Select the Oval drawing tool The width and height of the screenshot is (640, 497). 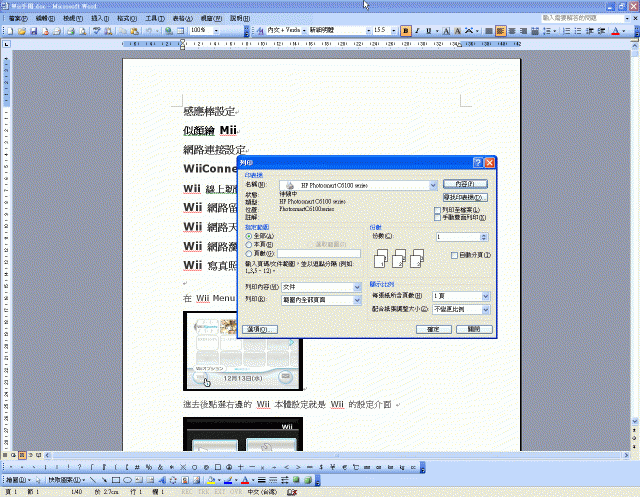click(x=127, y=480)
